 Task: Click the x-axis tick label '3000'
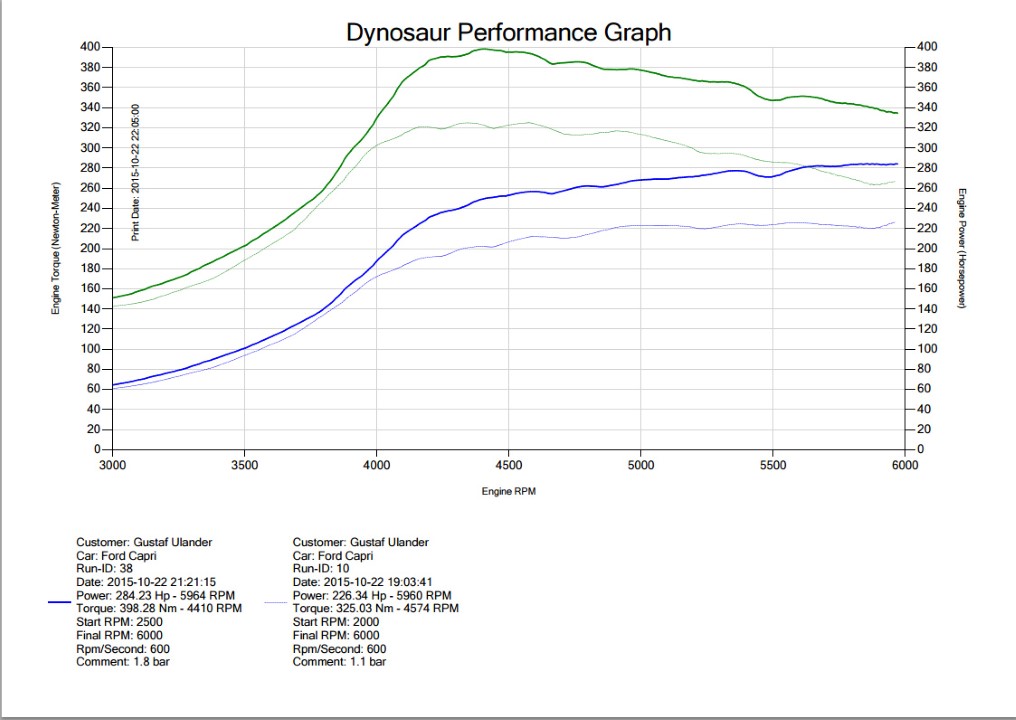(x=113, y=465)
